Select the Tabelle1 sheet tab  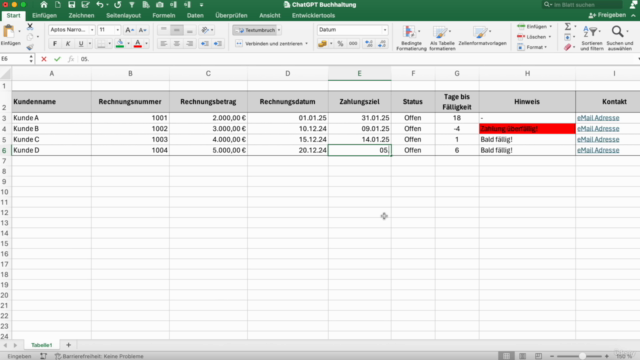(42, 345)
